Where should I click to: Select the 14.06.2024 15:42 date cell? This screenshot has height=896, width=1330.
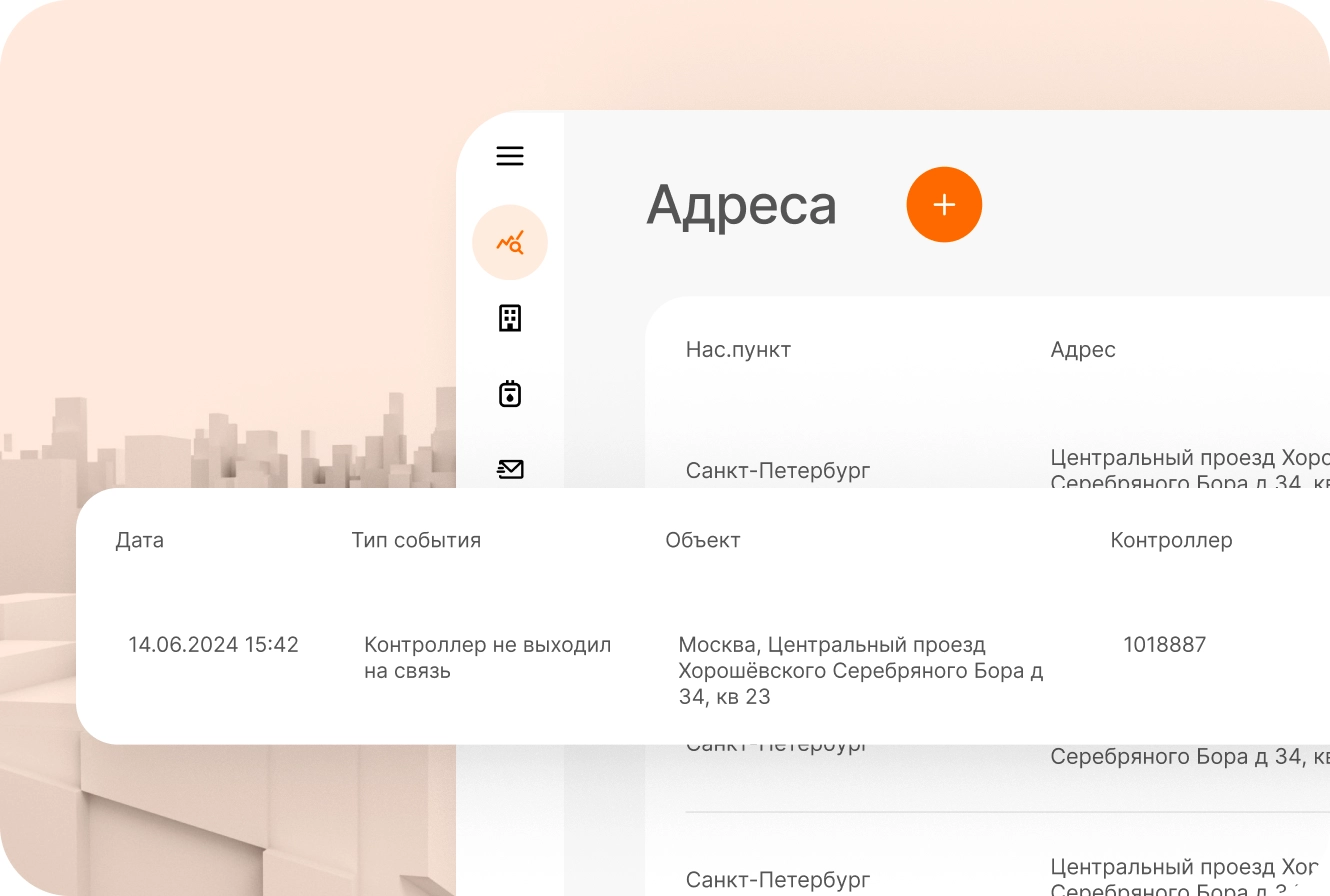pyautogui.click(x=213, y=645)
